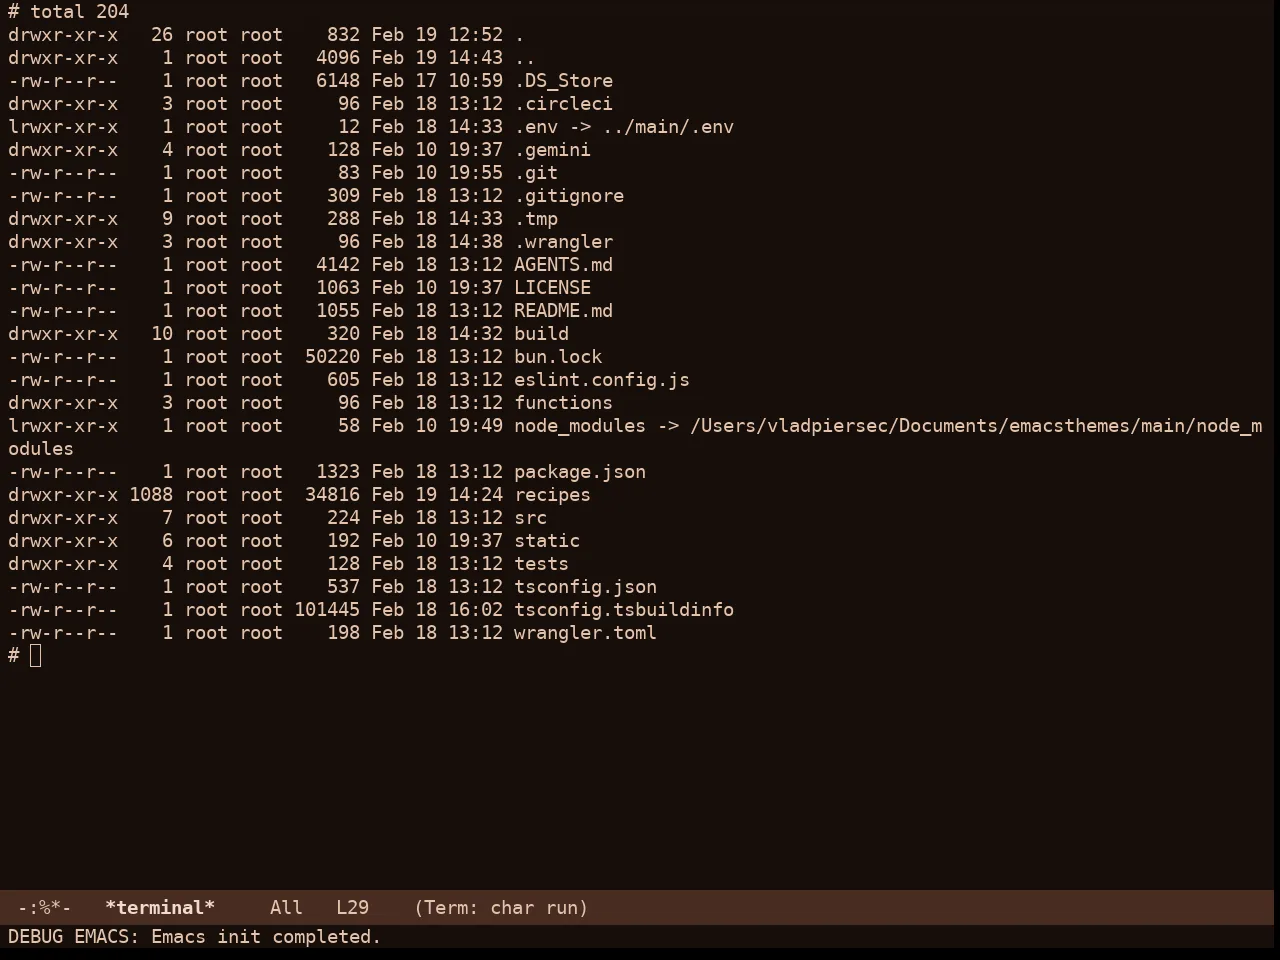Click the 'DEBUG EMACS: Emacs init completed.' echo message
This screenshot has height=960, width=1280.
194,937
